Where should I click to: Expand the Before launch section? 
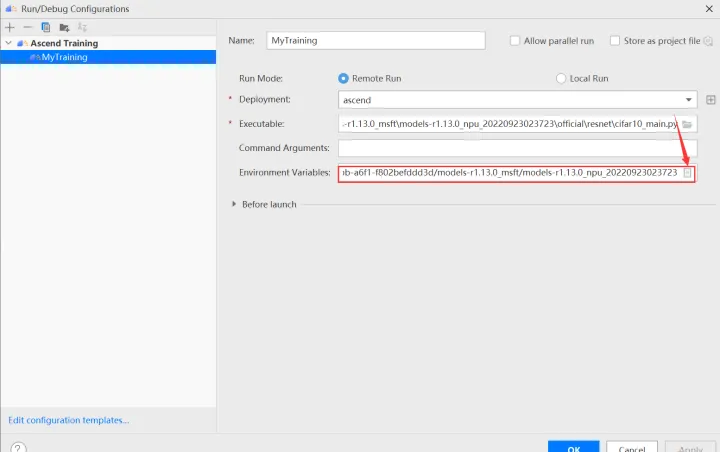pos(234,204)
